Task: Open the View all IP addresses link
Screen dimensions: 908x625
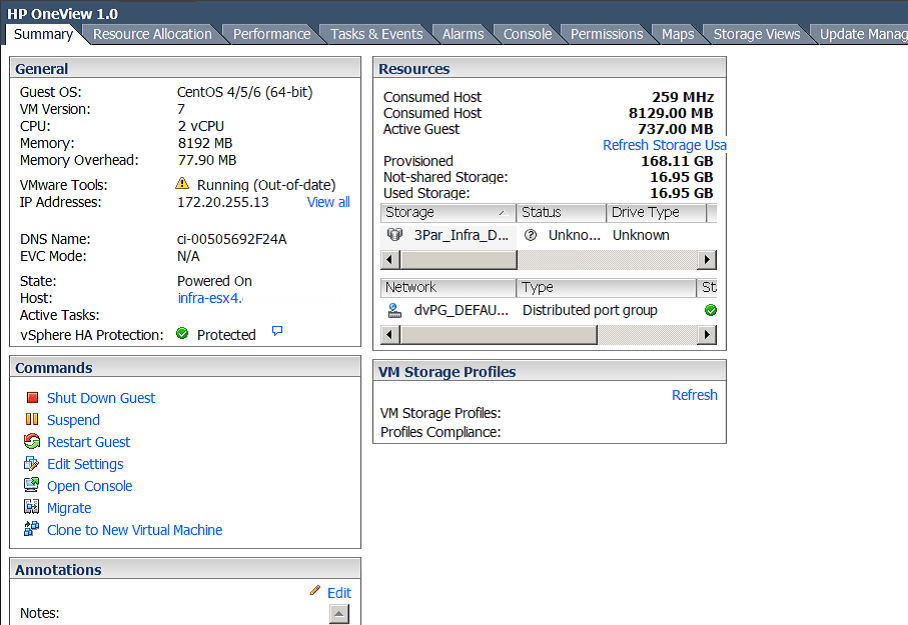Action: (x=328, y=202)
